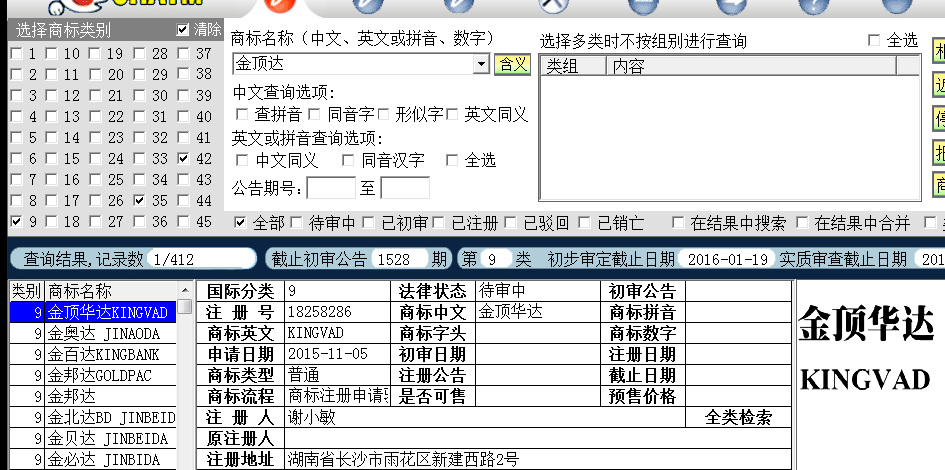Click the ending 公告期号 input box
This screenshot has height=470, width=945.
tap(405, 188)
